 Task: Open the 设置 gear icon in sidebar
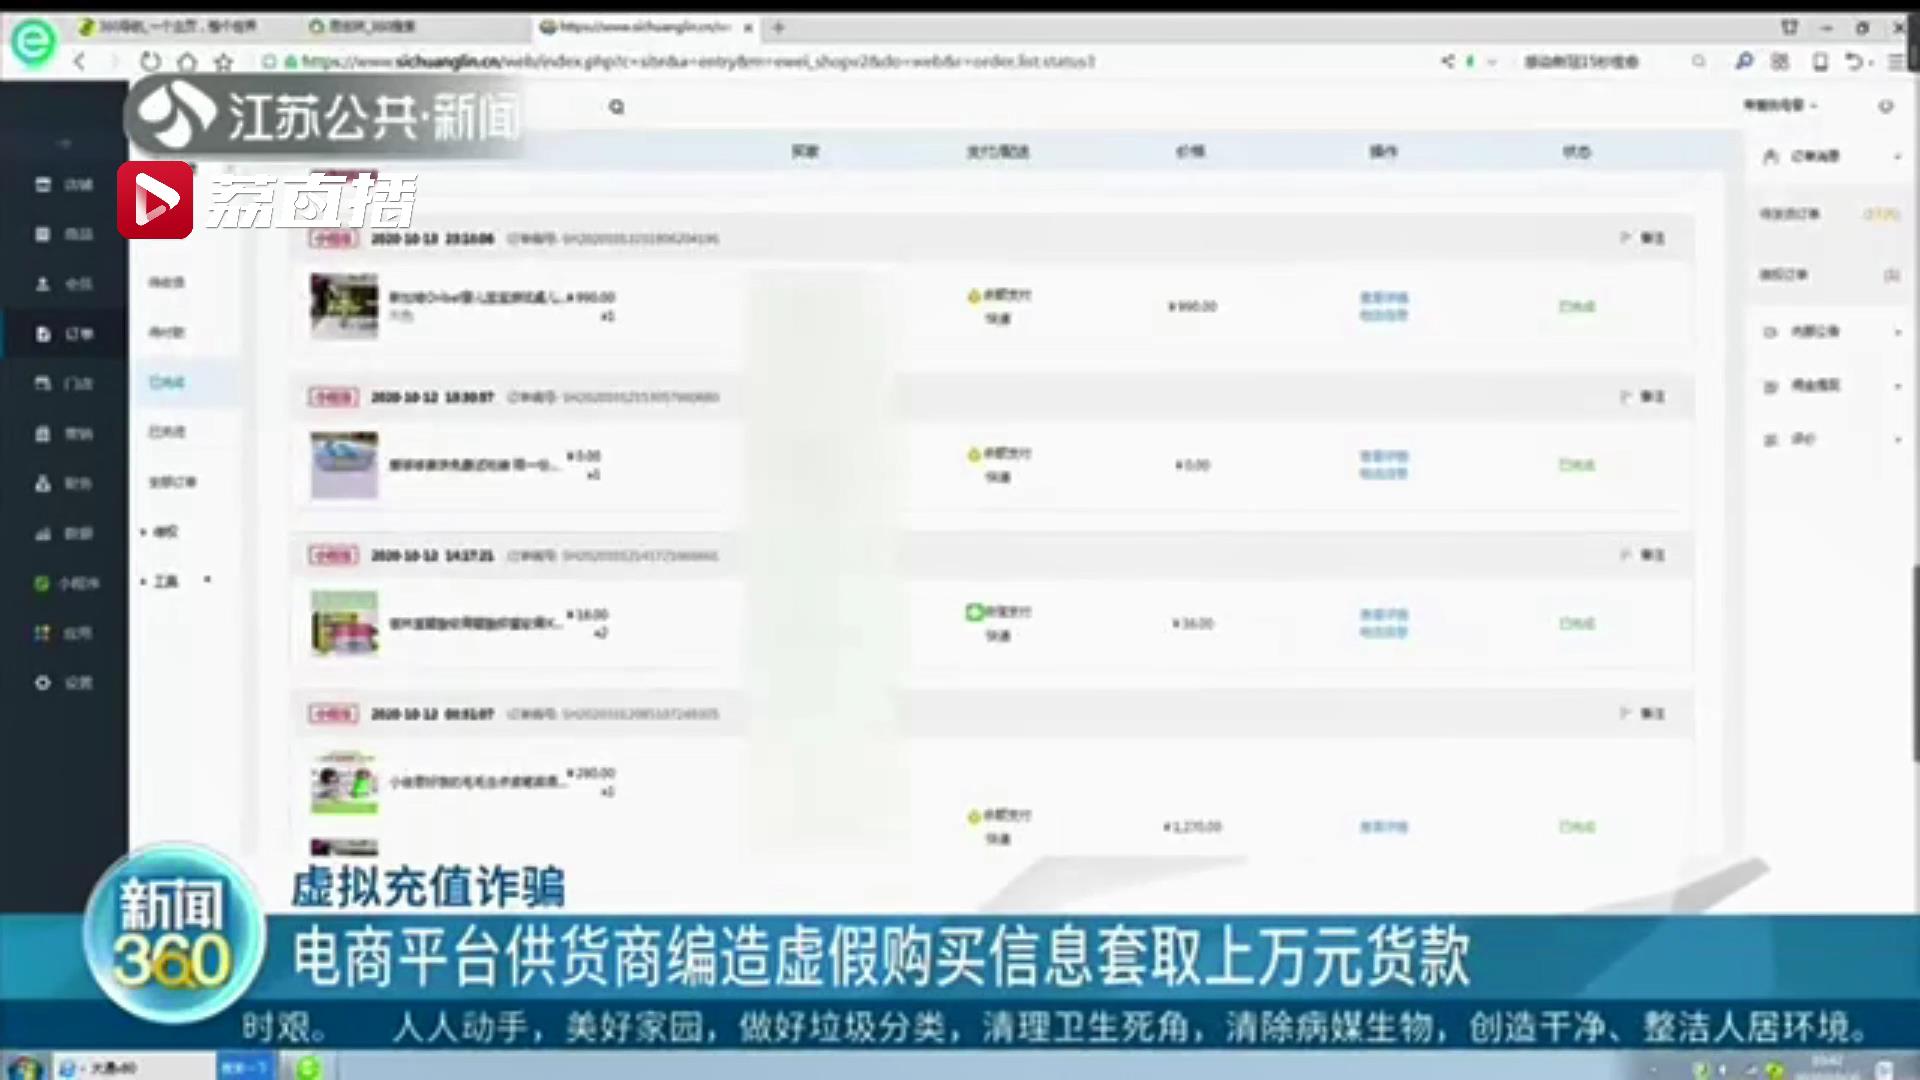tap(44, 683)
